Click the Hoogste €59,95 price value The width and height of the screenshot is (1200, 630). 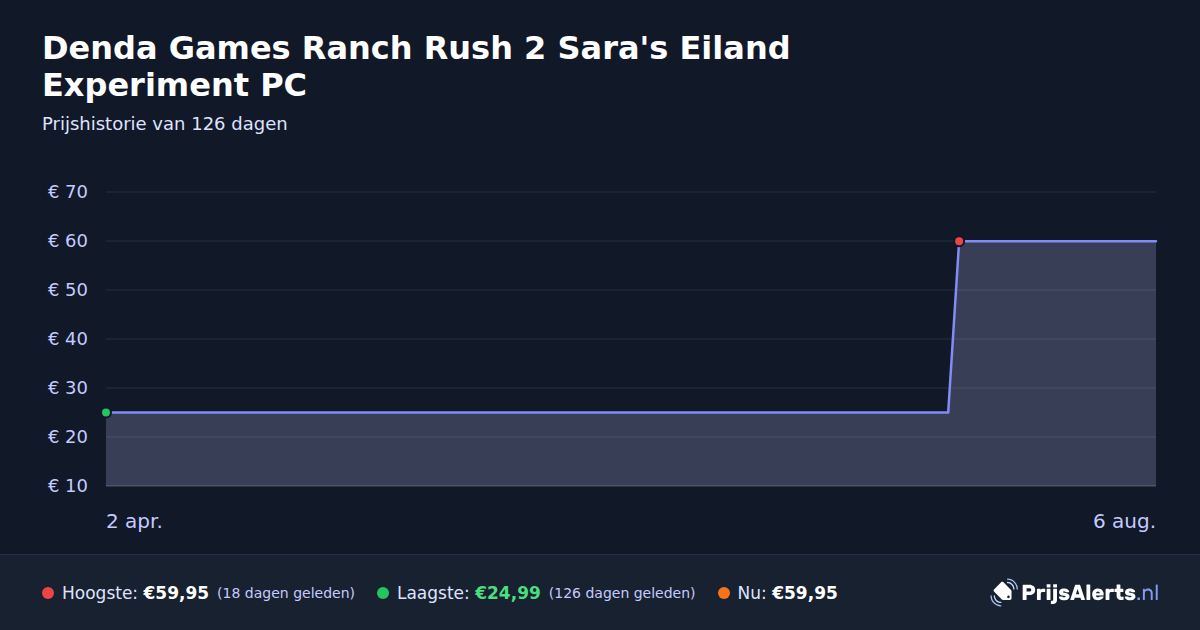tap(176, 593)
